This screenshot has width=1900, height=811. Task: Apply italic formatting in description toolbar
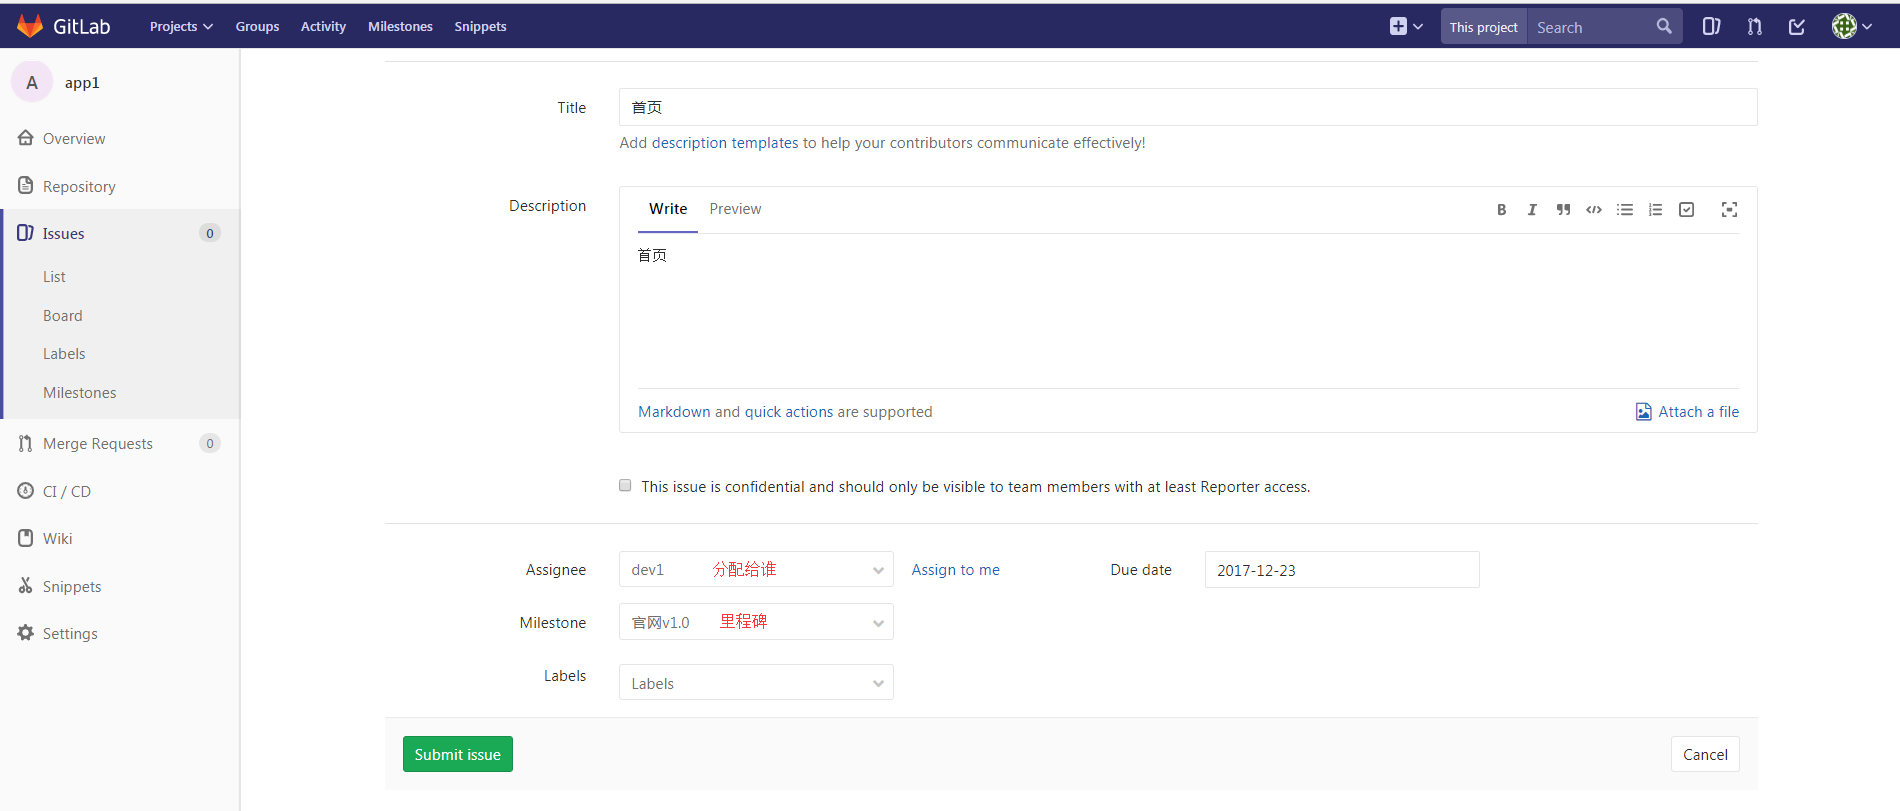pos(1532,209)
